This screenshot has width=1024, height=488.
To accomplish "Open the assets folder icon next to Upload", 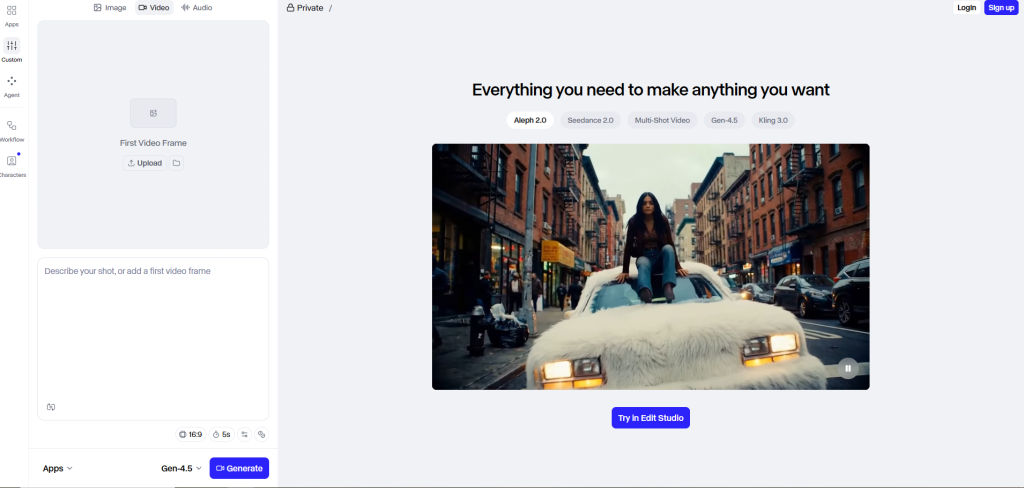I will point(176,163).
